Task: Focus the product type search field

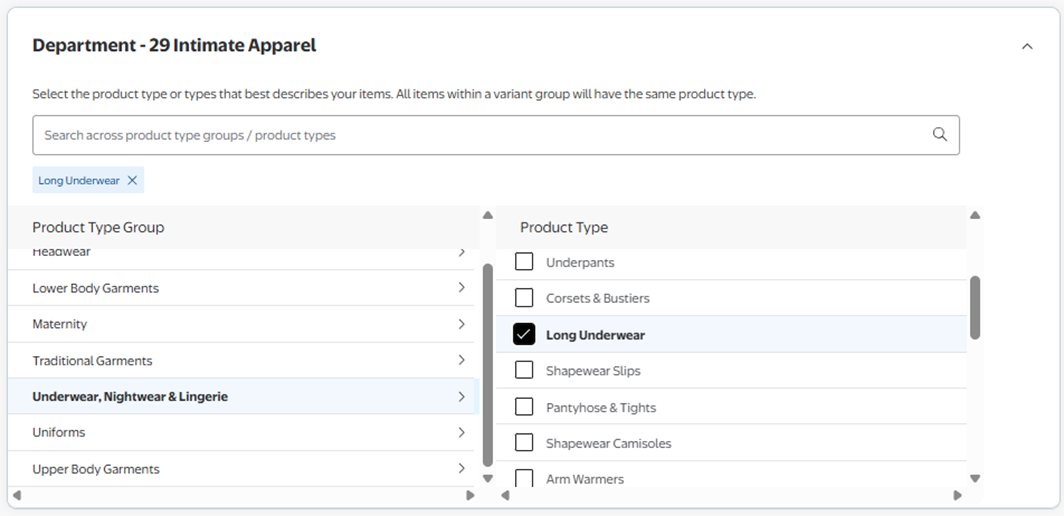Action: pos(480,135)
